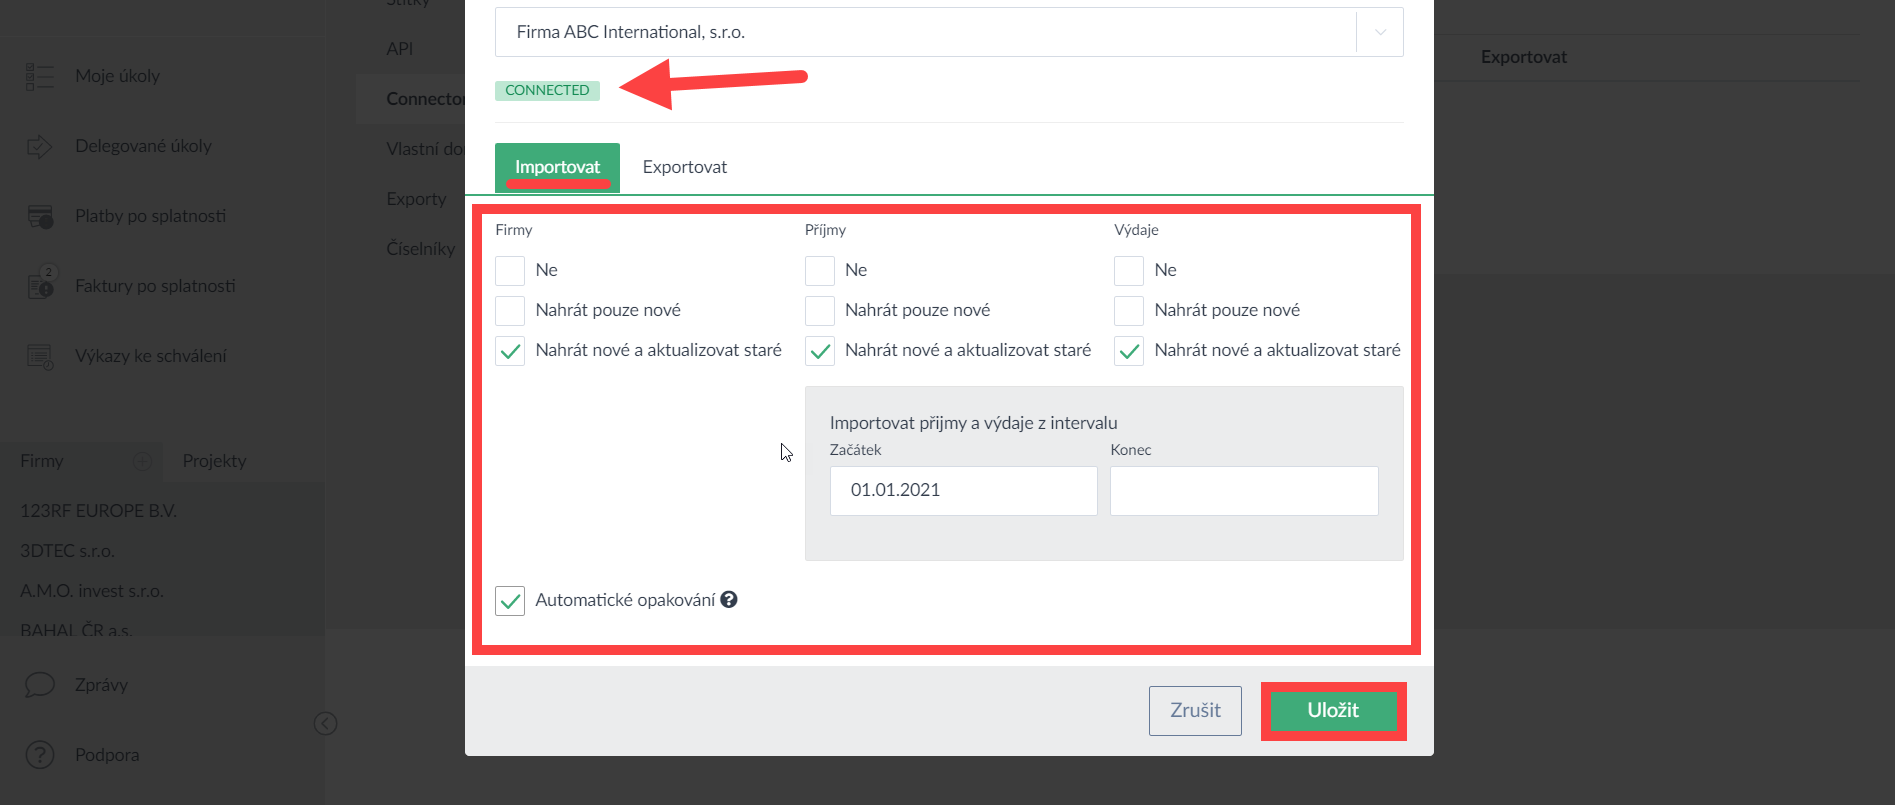
Task: Select the Importovat tab
Action: coord(557,167)
